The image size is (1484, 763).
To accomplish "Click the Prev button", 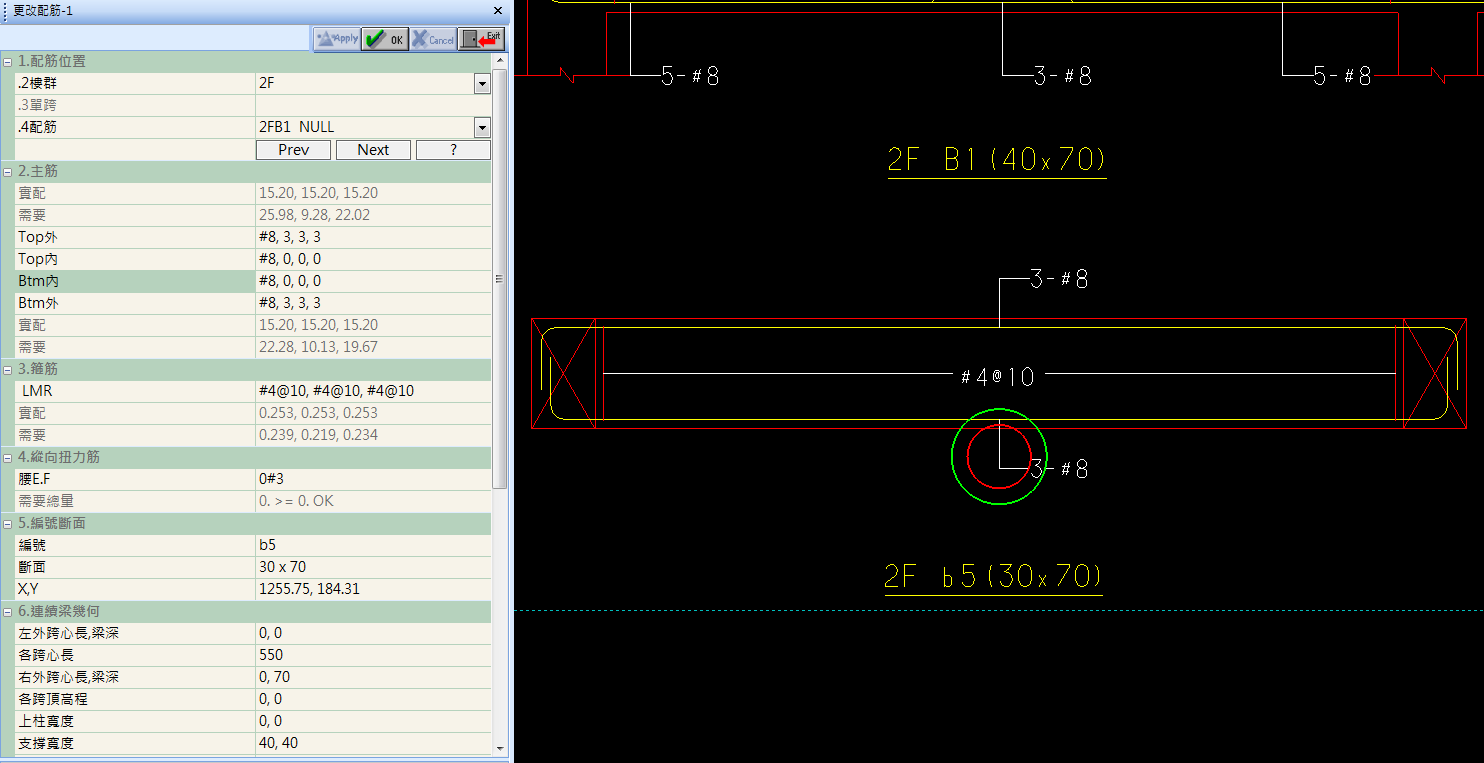I will [293, 150].
